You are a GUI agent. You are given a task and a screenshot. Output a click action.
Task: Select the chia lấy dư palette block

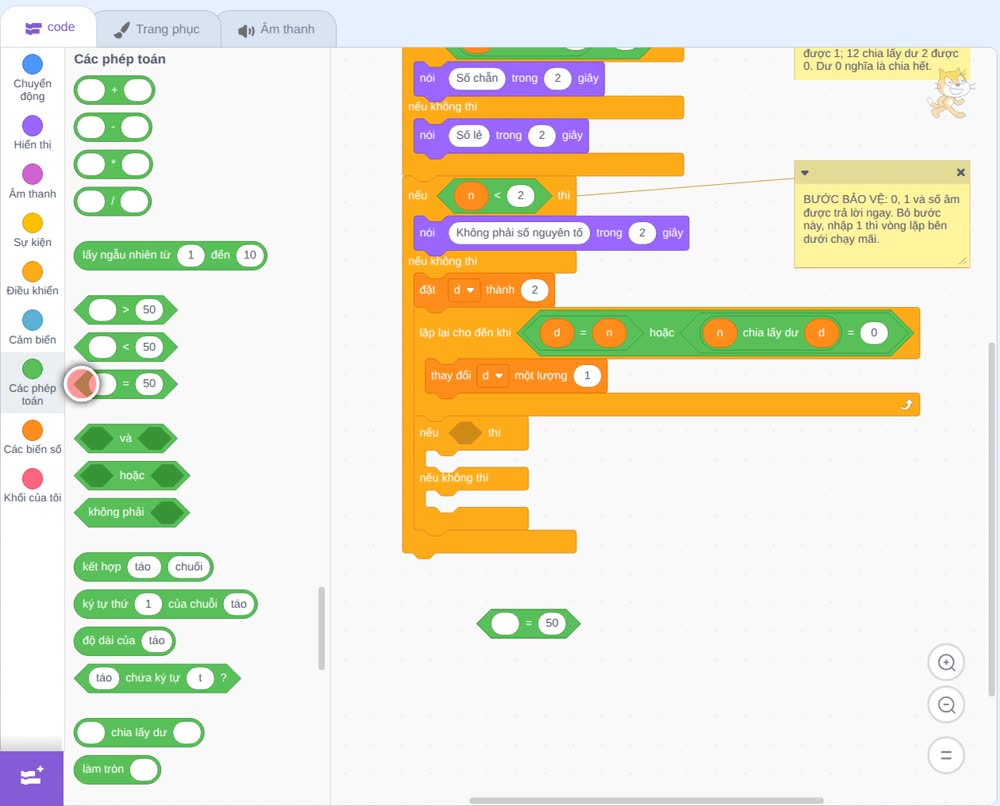click(138, 733)
